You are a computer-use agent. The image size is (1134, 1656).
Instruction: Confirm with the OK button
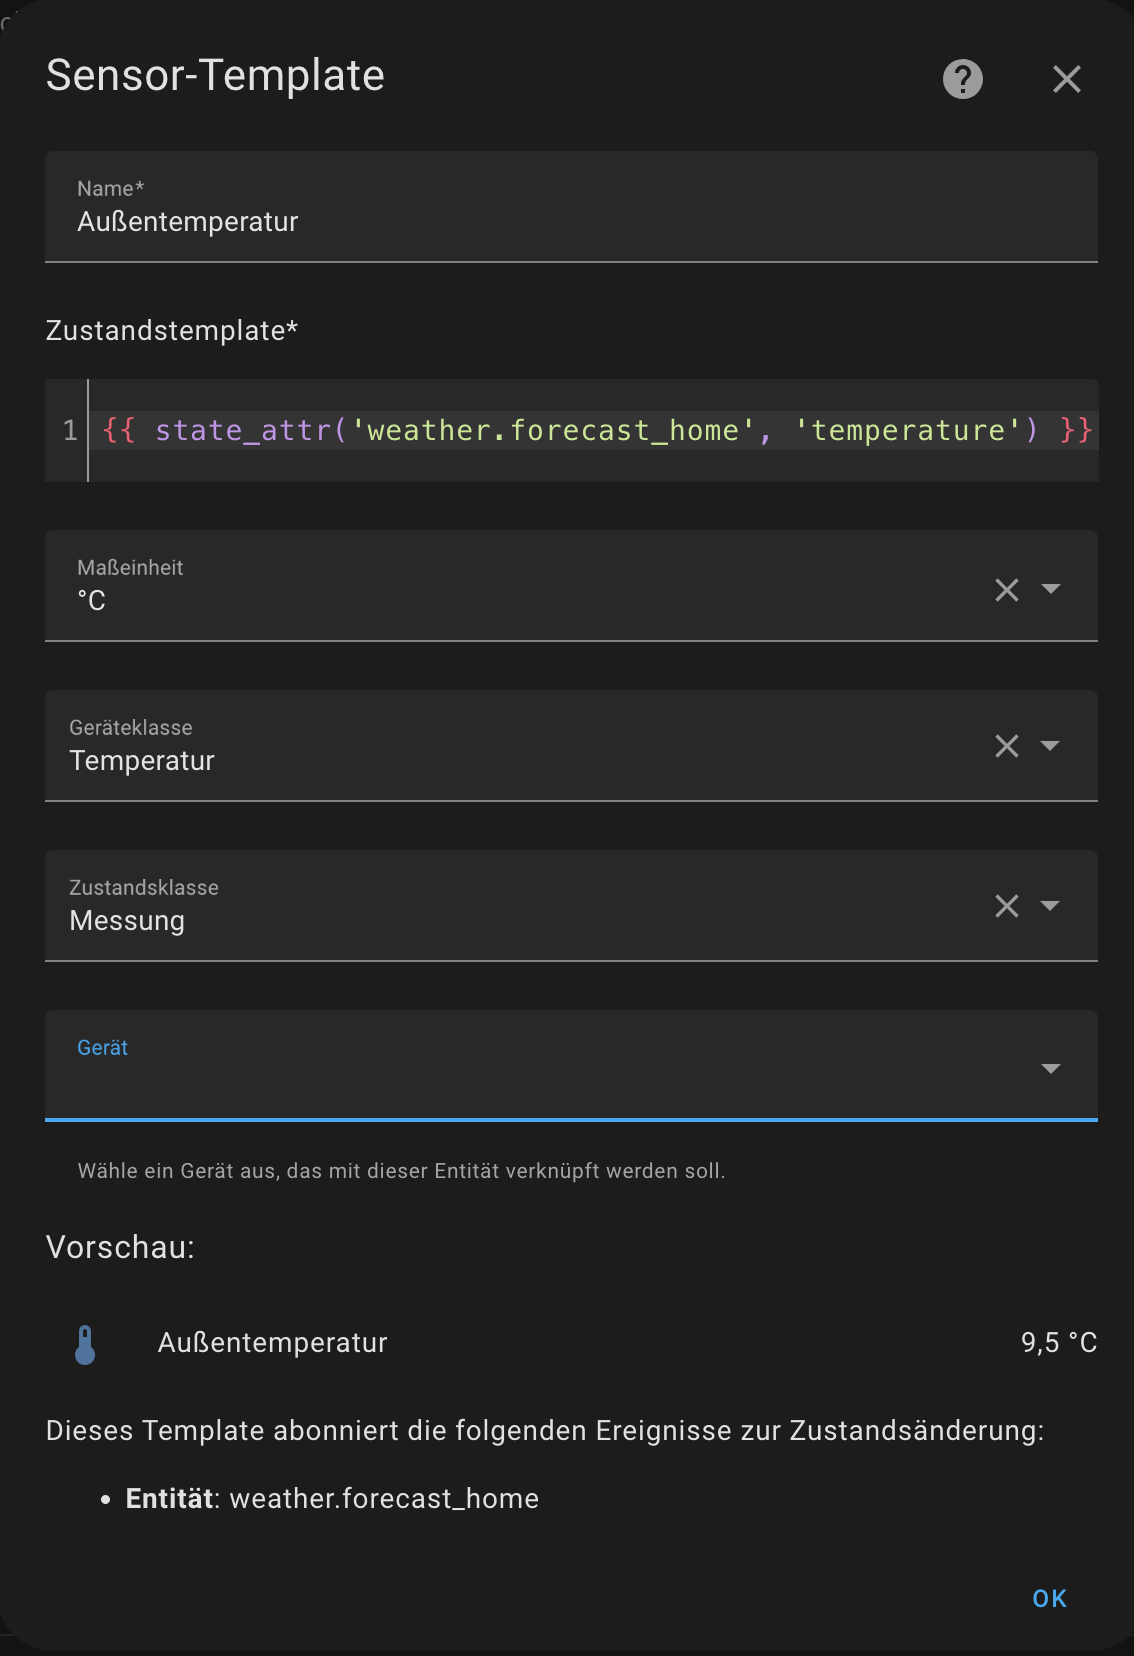click(x=1049, y=1598)
